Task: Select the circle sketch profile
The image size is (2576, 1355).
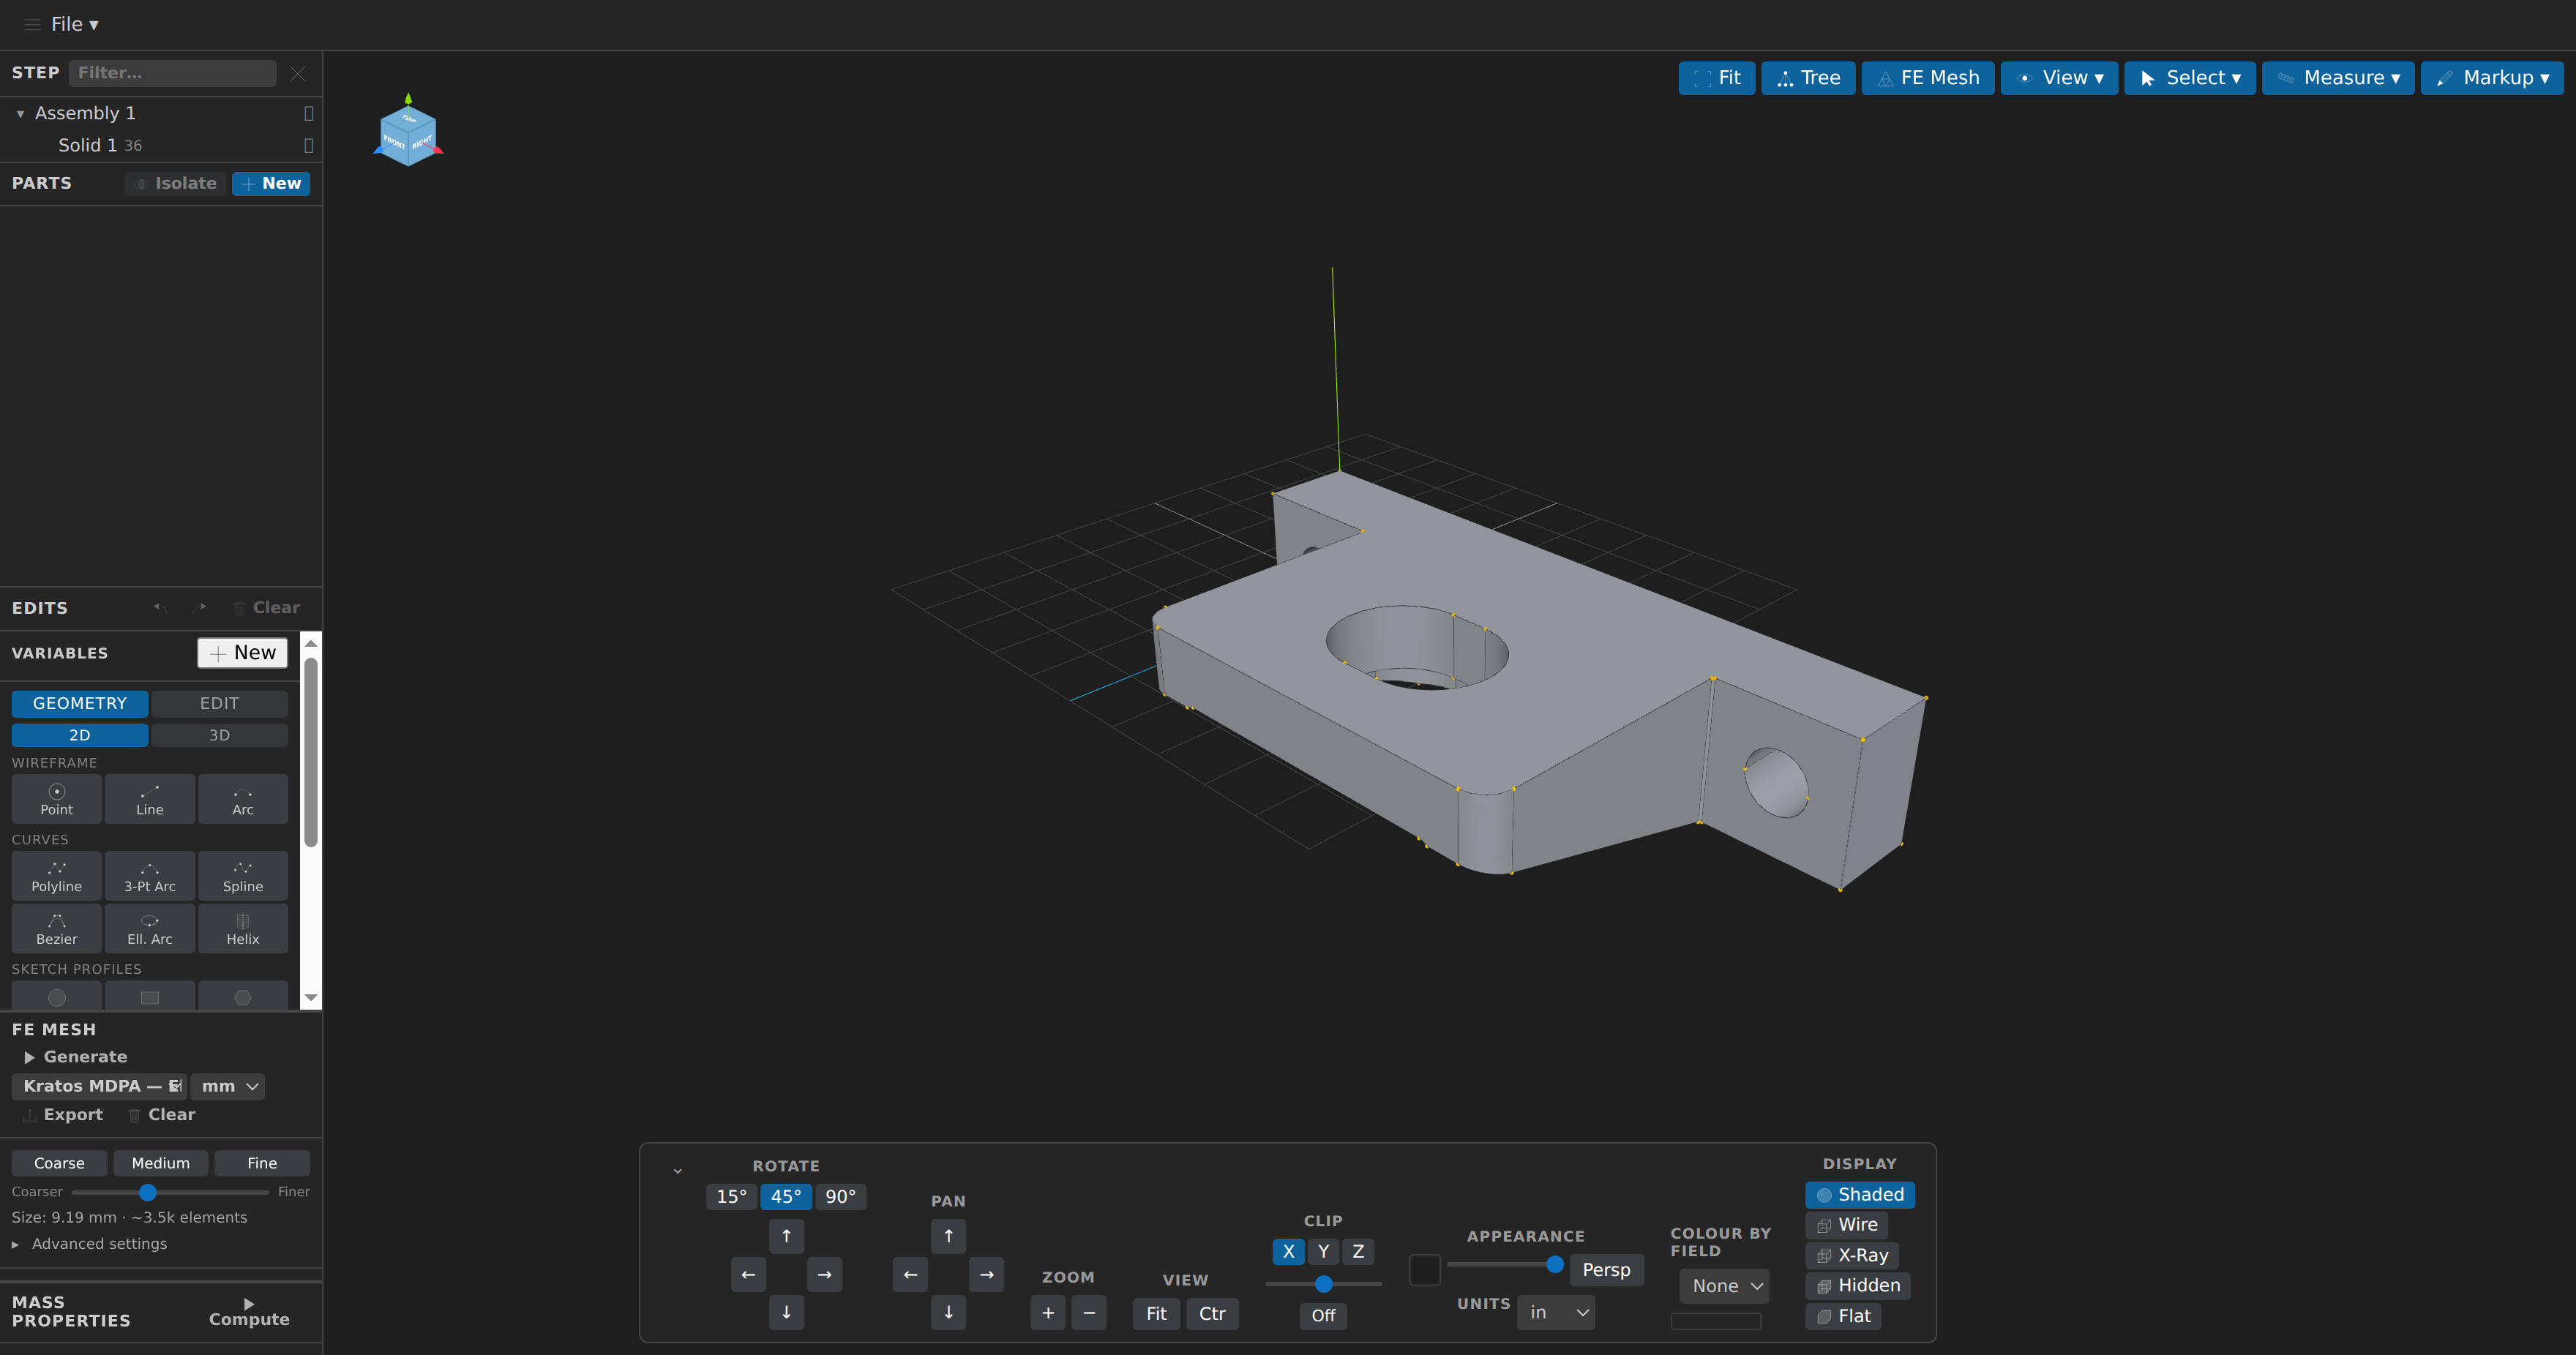Action: 56,996
